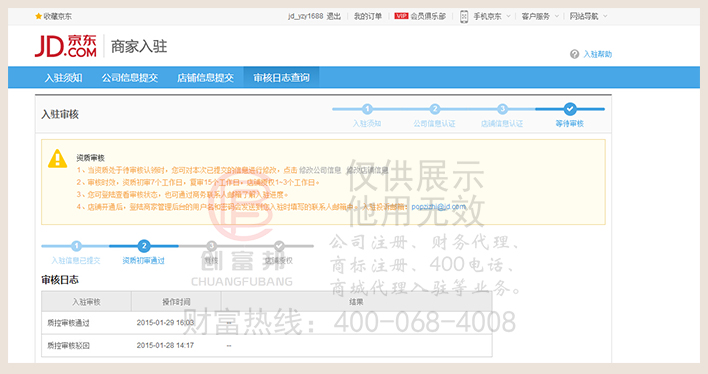
Task: Open the 公司信息提交 navigation tab
Action: pyautogui.click(x=130, y=78)
